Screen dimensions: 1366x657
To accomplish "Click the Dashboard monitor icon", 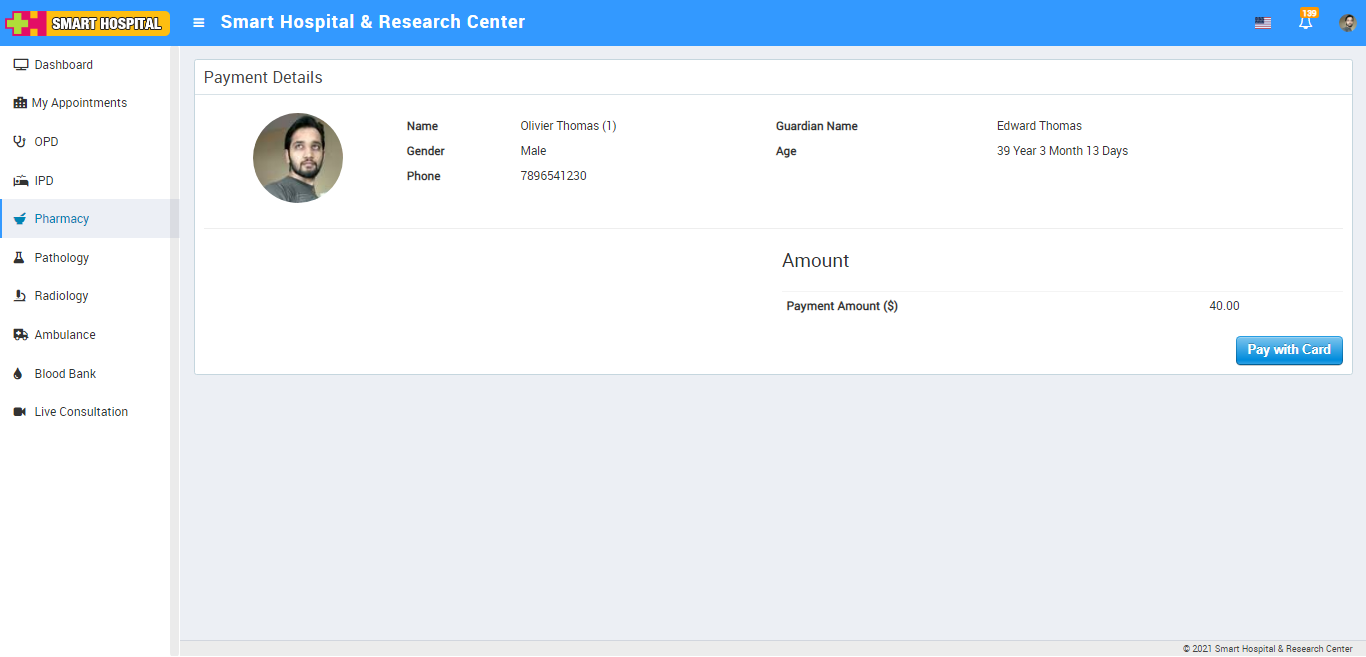I will pyautogui.click(x=20, y=65).
